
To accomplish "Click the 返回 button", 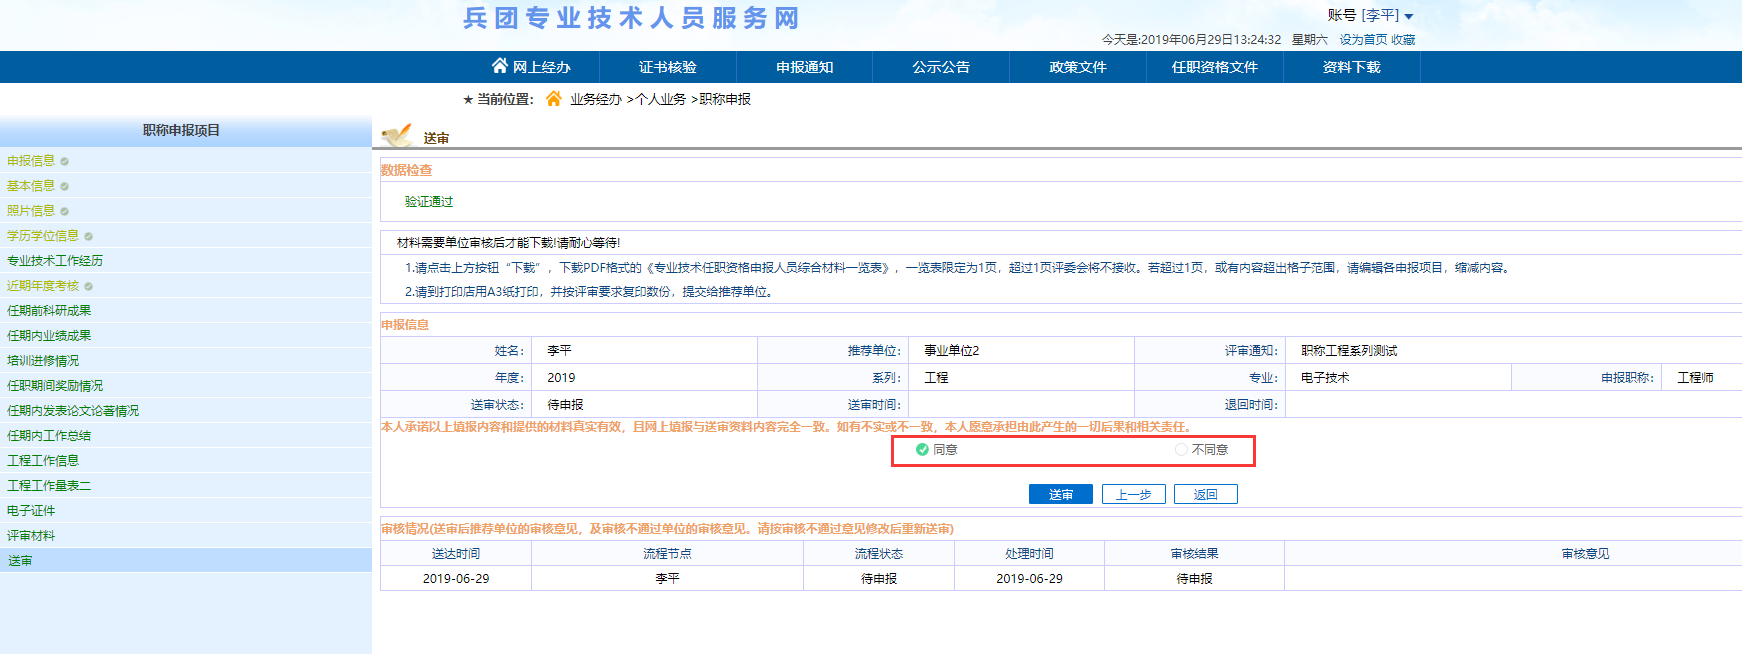I will pos(1205,494).
